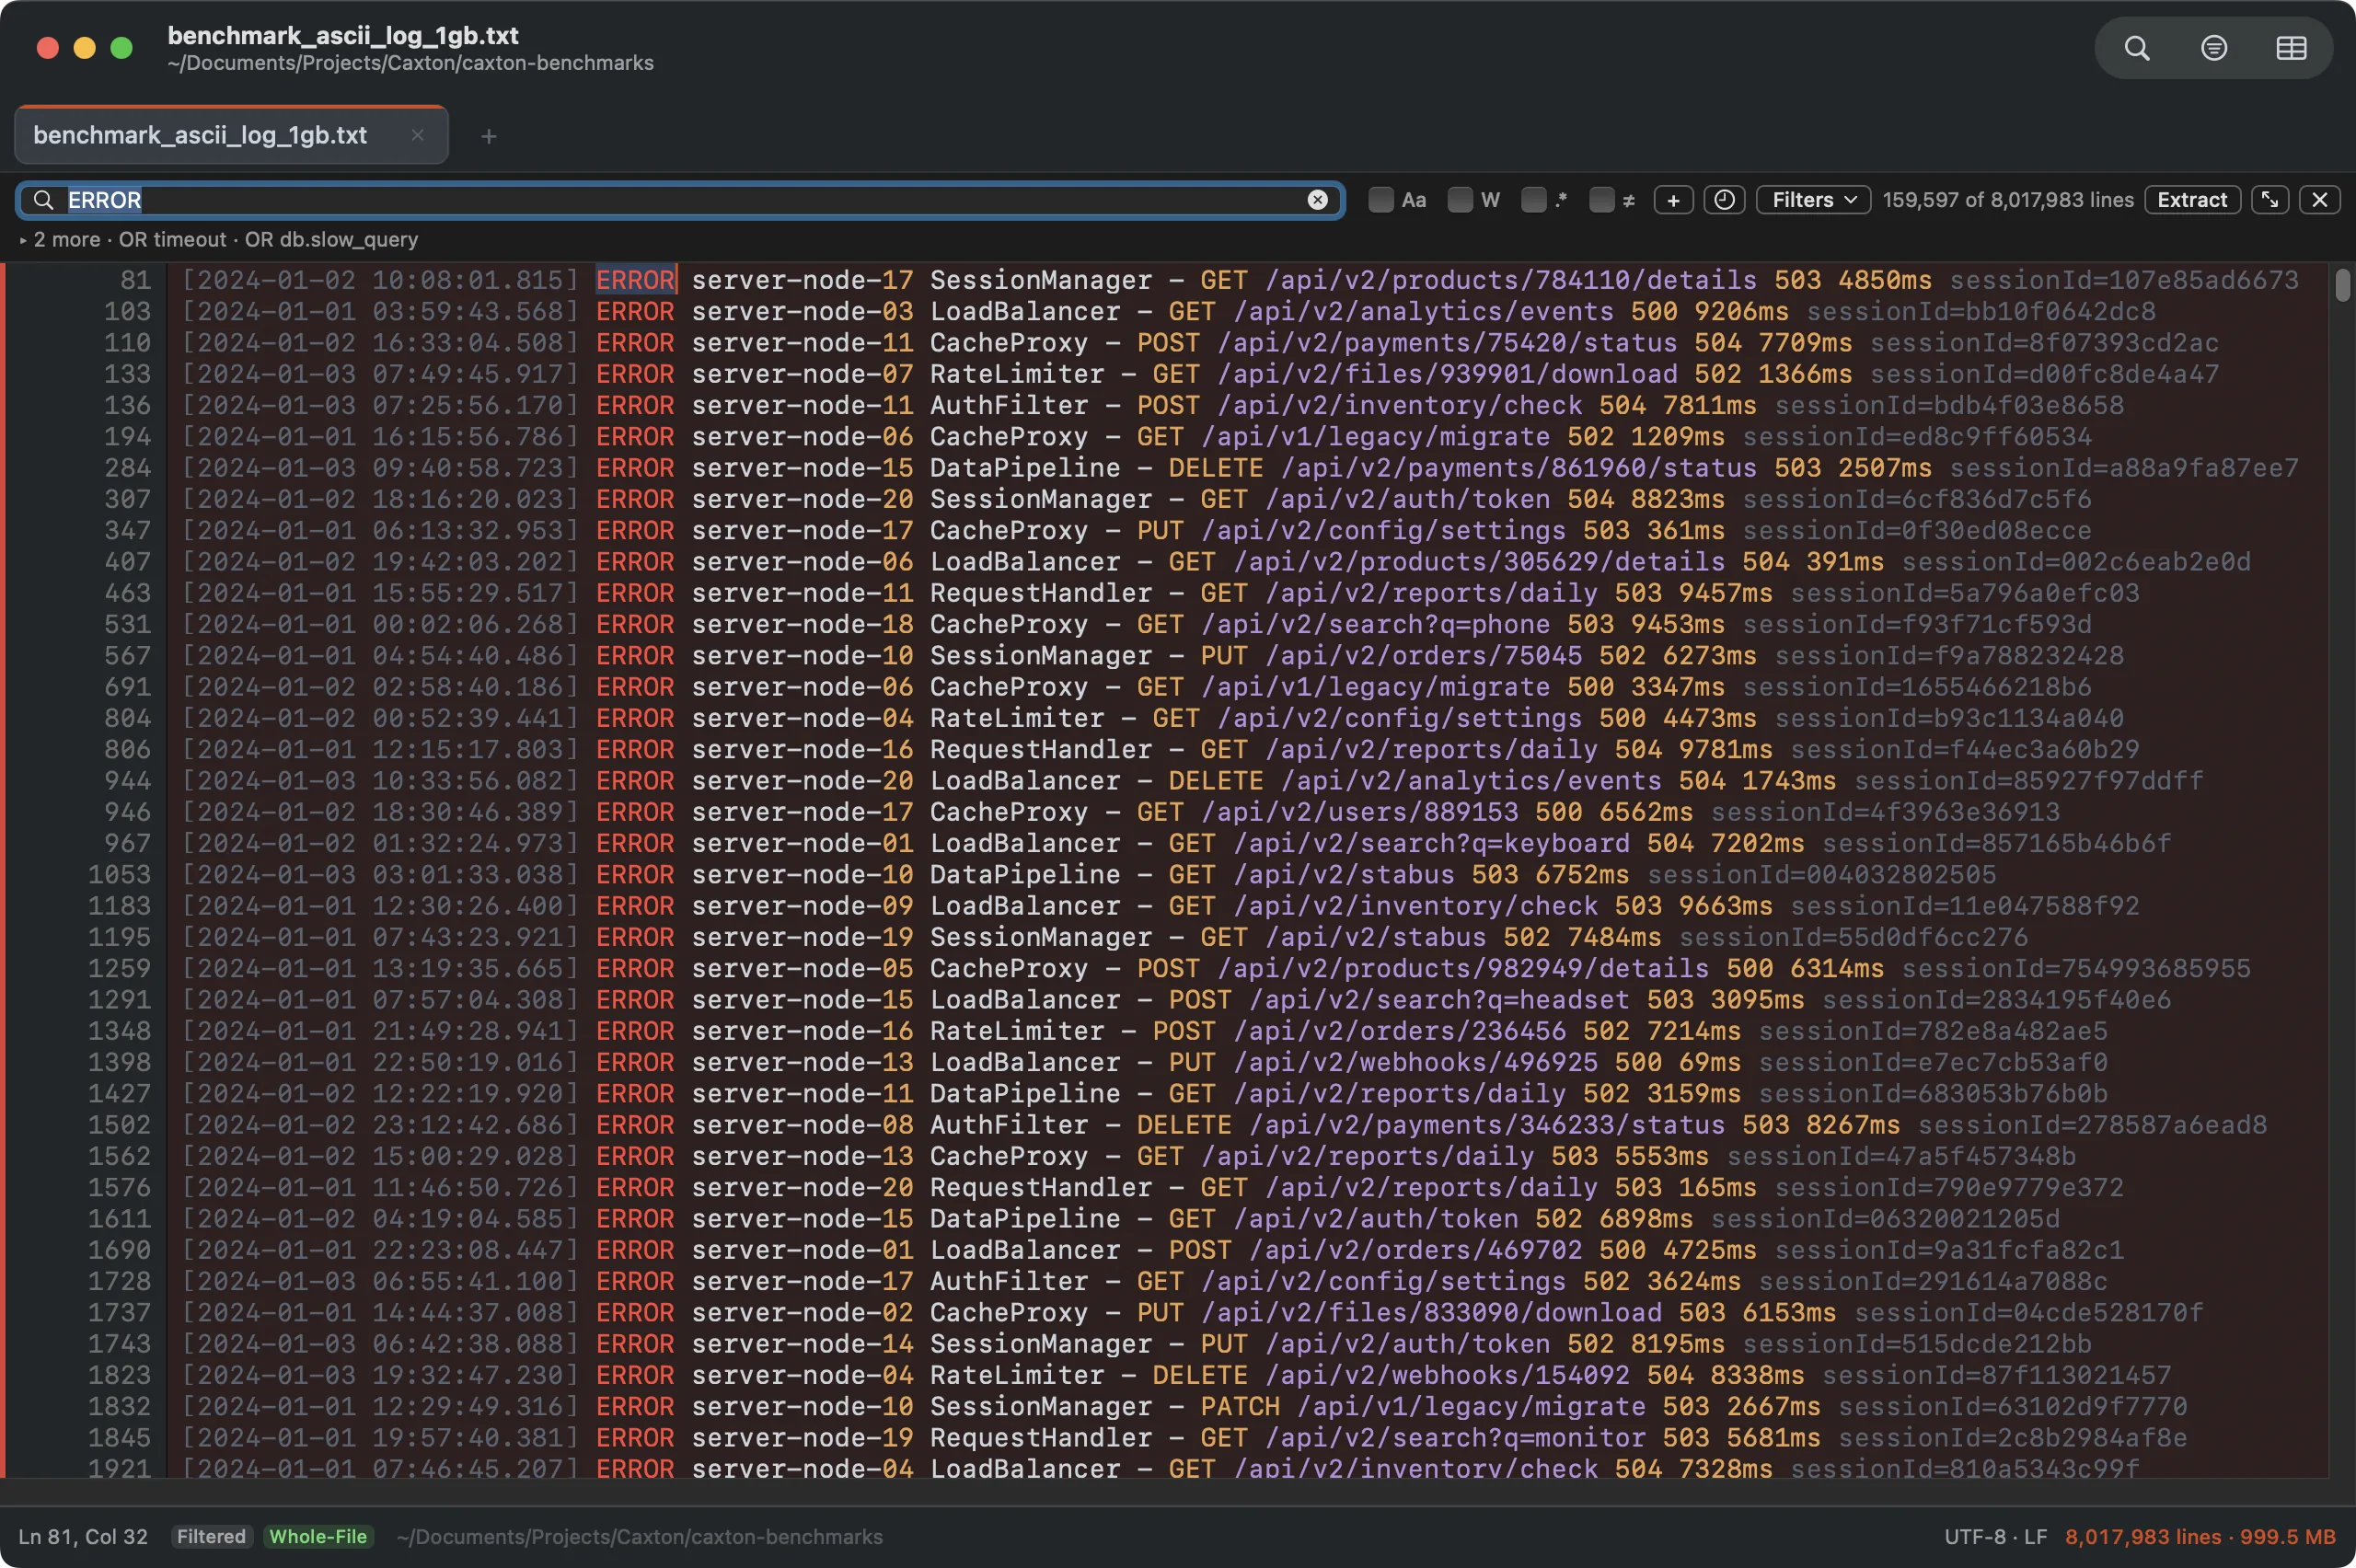This screenshot has height=1568, width=2356.
Task: Click '/api/v2/products/305629/details' on line 407
Action: point(1479,562)
